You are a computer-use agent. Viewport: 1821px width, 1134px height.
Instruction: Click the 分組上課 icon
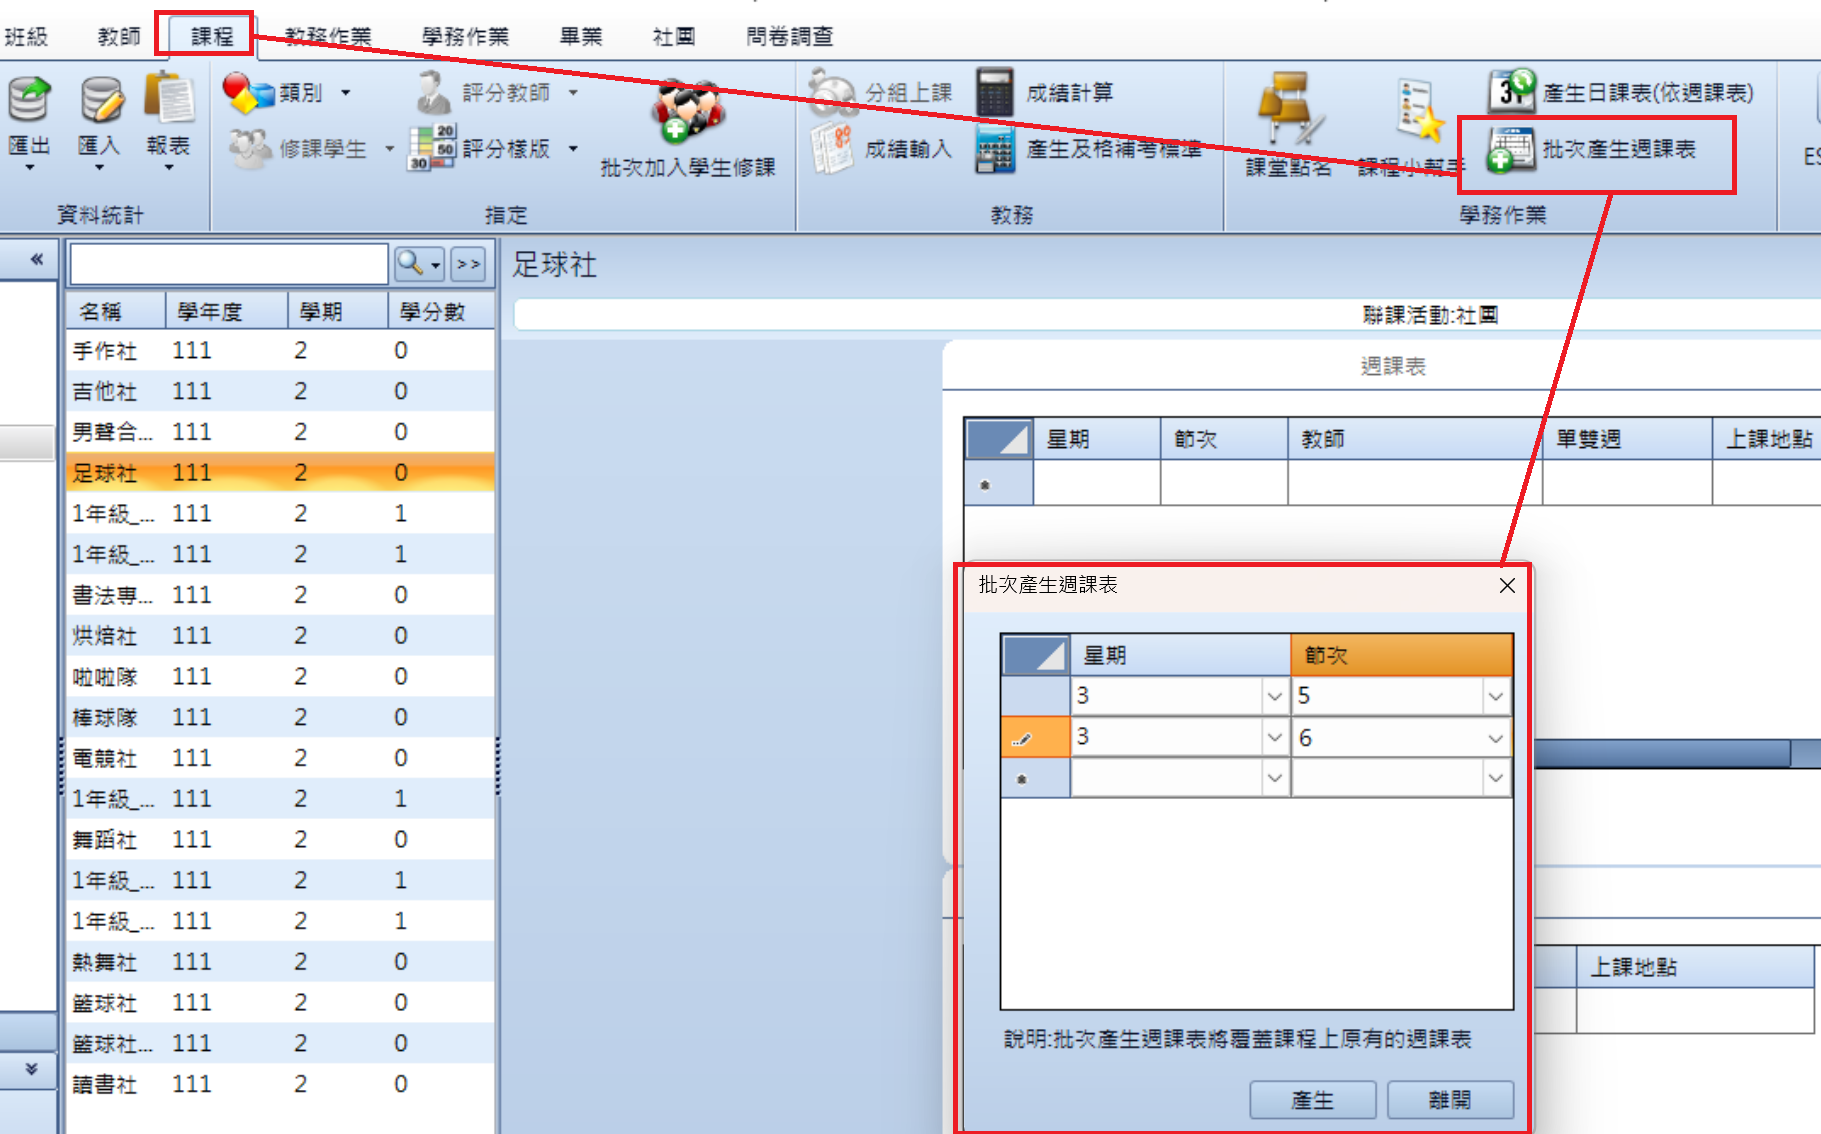point(832,91)
